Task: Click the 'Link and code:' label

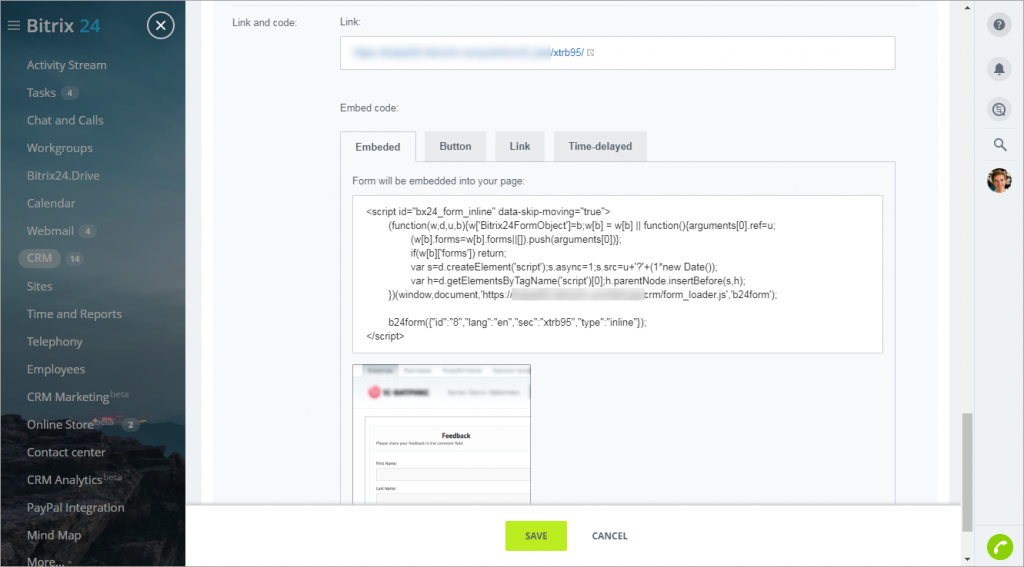Action: tap(264, 22)
